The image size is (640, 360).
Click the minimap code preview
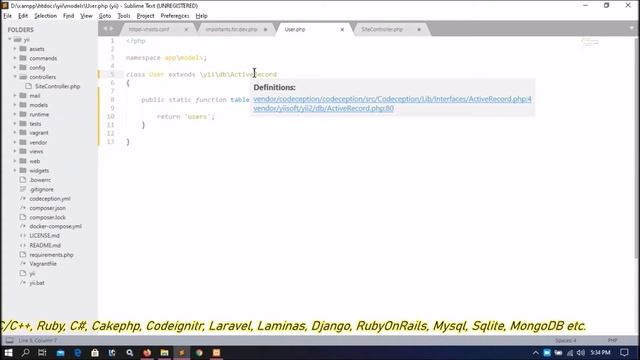590,42
